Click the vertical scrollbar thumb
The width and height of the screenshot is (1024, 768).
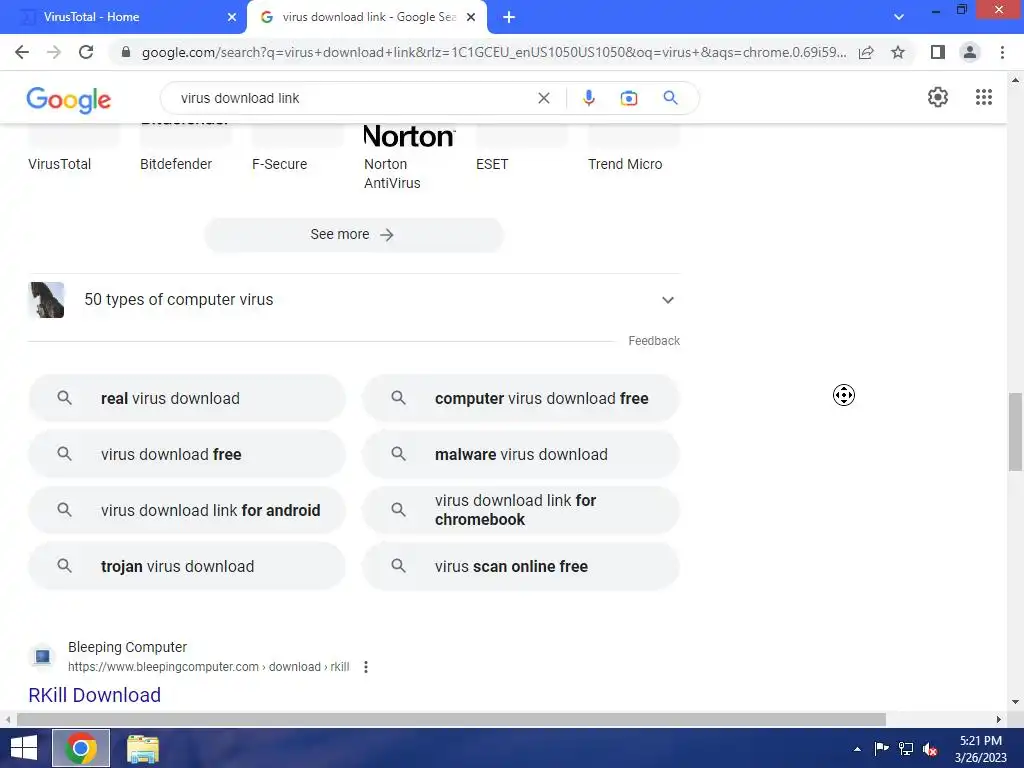pyautogui.click(x=1015, y=432)
